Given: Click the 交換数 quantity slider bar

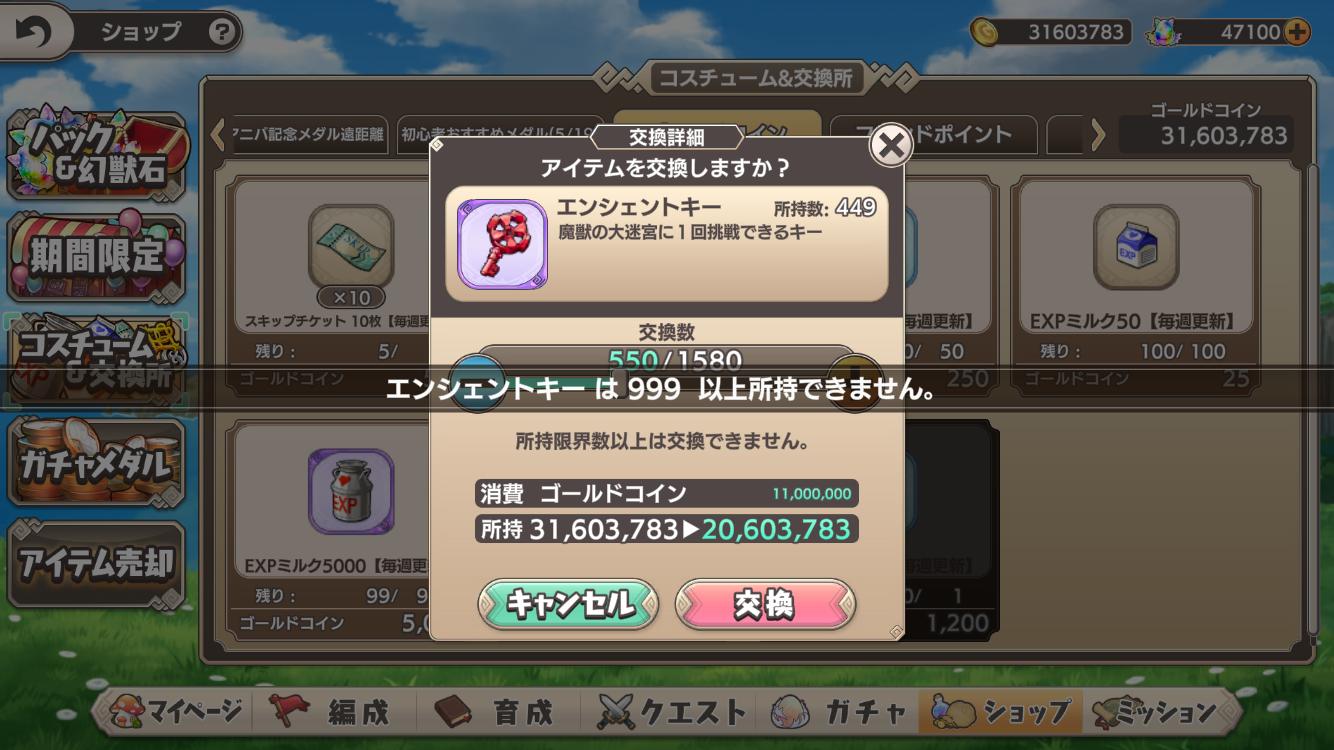Looking at the screenshot, I should pyautogui.click(x=665, y=361).
